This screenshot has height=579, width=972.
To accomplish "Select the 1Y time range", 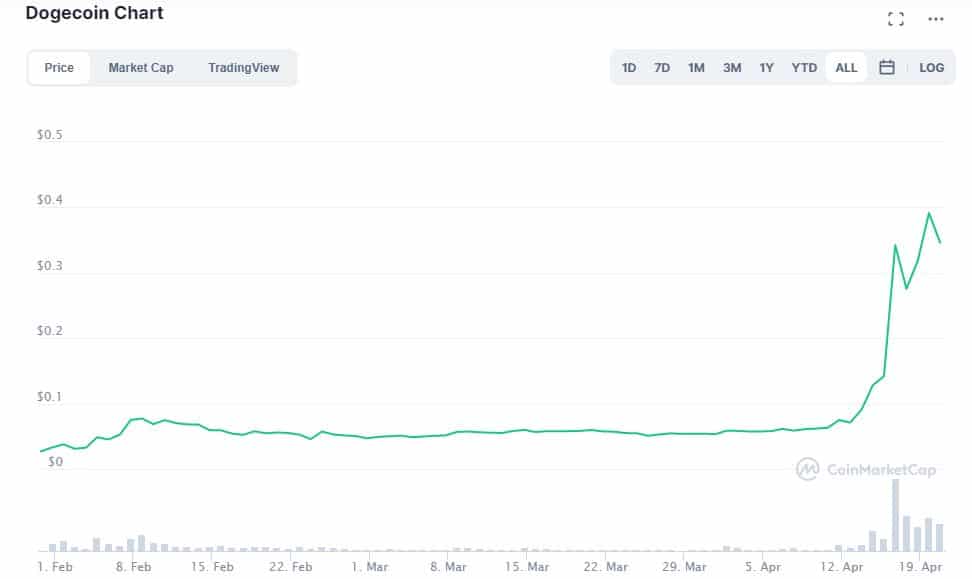I will point(767,68).
